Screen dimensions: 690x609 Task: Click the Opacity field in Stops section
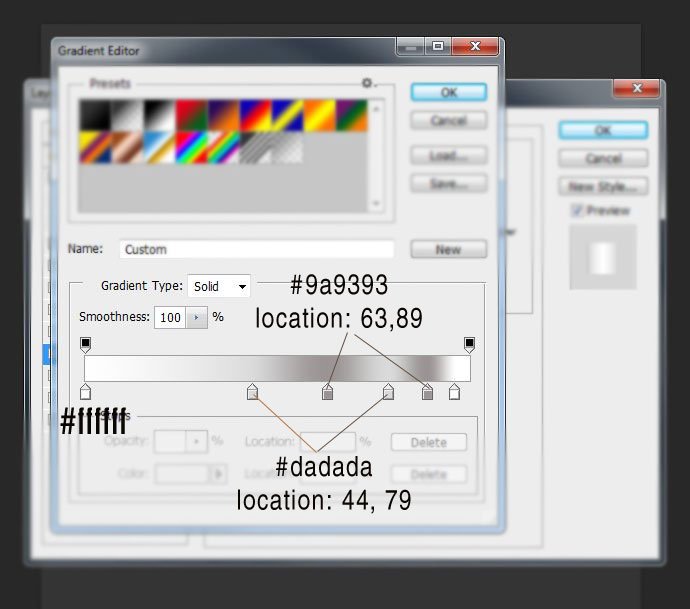[x=170, y=441]
